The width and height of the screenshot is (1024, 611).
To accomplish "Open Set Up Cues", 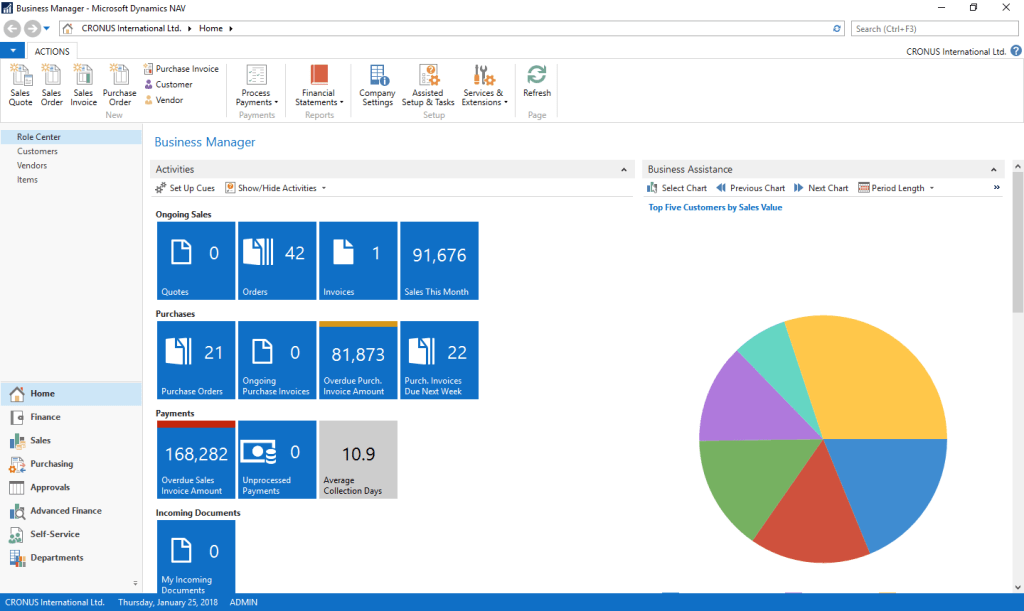I will (x=185, y=188).
